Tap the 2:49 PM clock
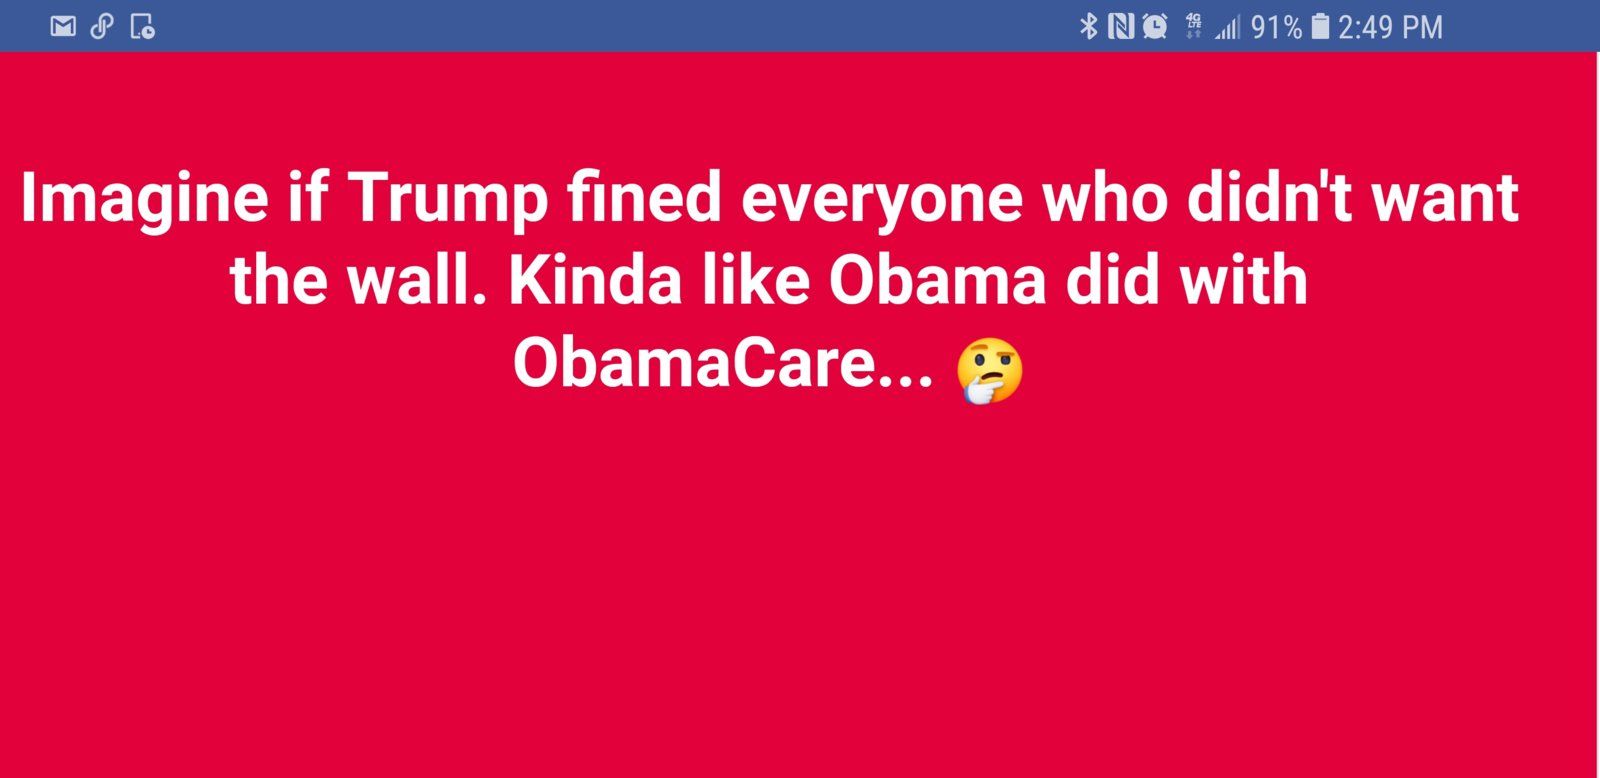Viewport: 1600px width, 778px height. pos(1390,27)
